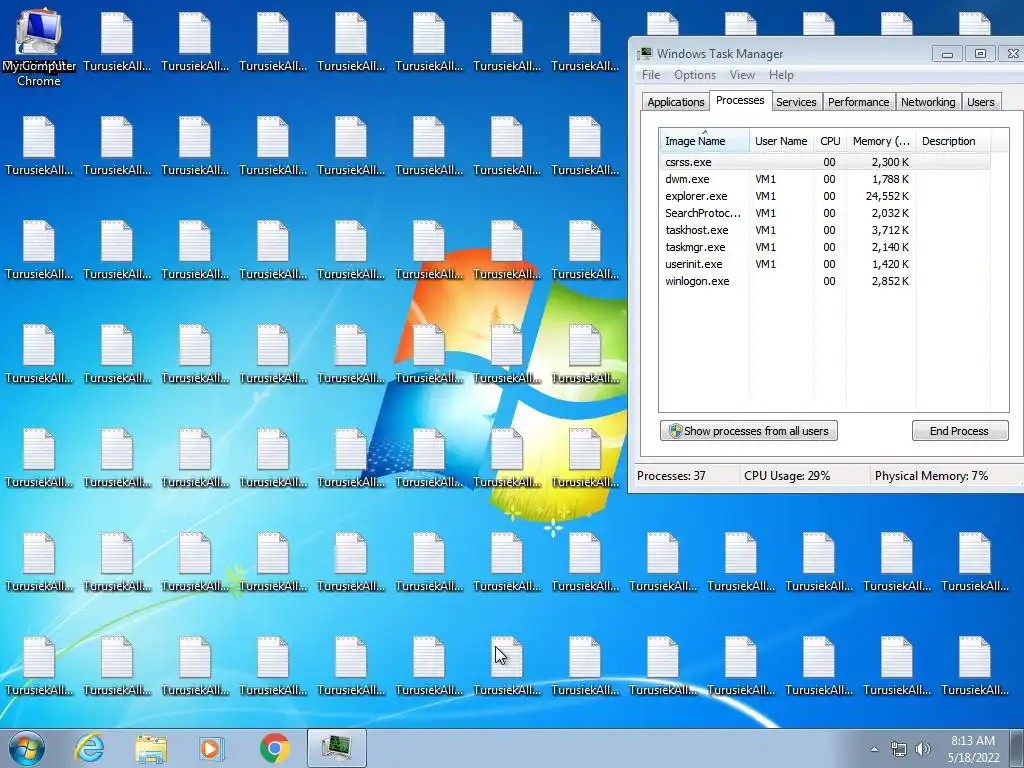Image resolution: width=1024 pixels, height=768 pixels.
Task: Maximize the Task Manager window
Action: tap(980, 54)
